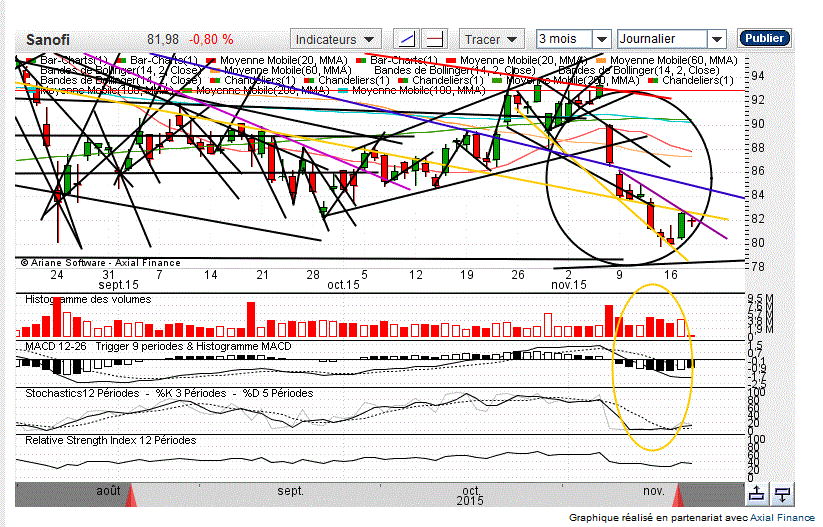Screen dimensions: 823x527
Task: Click the MACD 12-26 indicator label
Action: pos(55,346)
